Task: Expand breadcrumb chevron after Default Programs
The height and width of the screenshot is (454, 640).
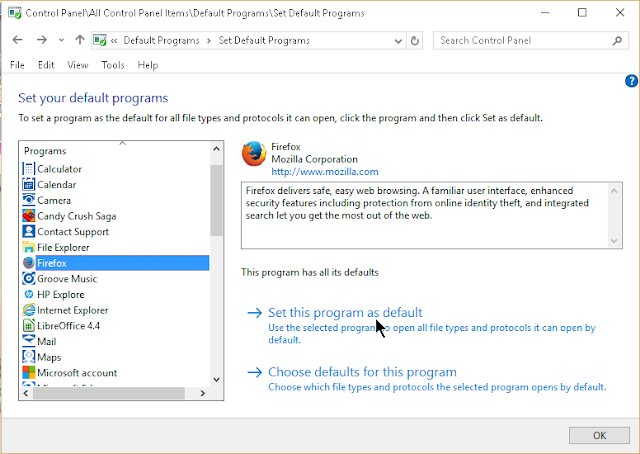Action: pyautogui.click(x=209, y=41)
